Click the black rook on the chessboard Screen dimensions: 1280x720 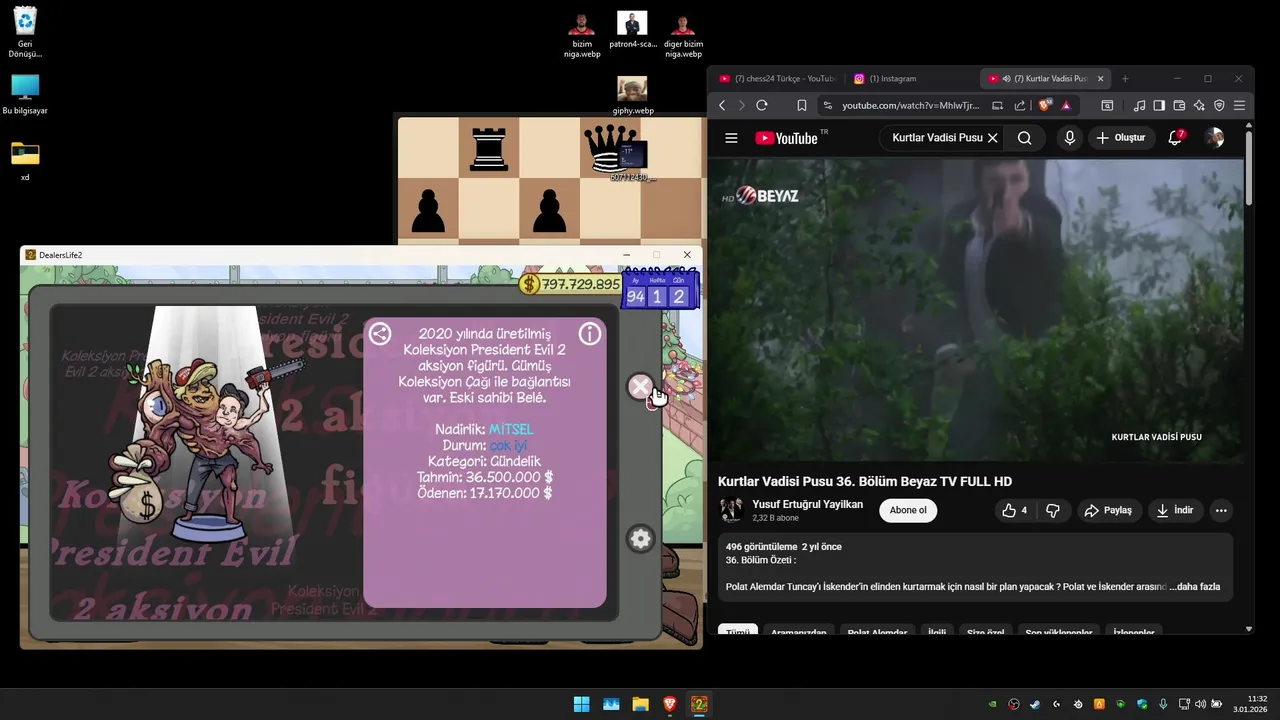tap(489, 148)
